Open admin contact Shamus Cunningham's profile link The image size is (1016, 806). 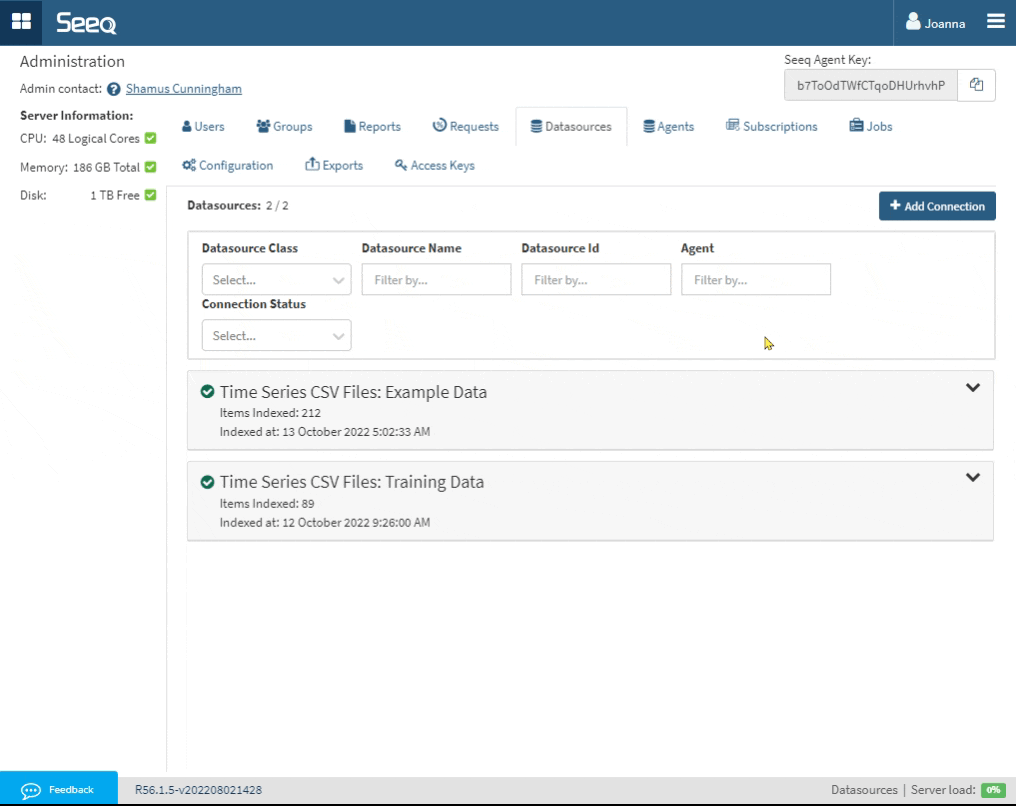pyautogui.click(x=182, y=88)
